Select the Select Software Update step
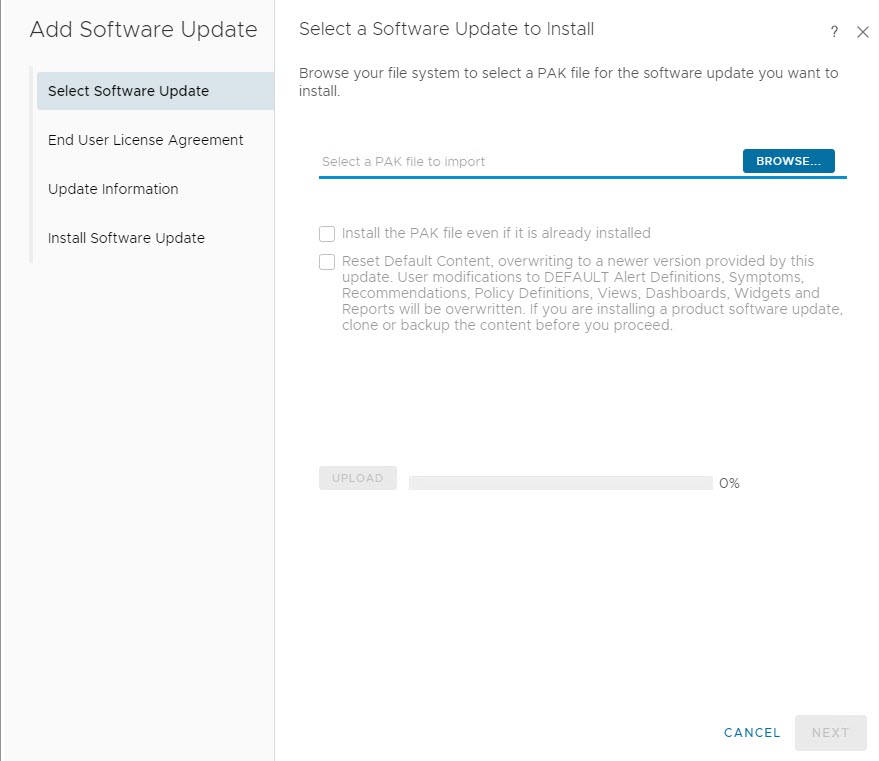This screenshot has width=879, height=761. (128, 91)
